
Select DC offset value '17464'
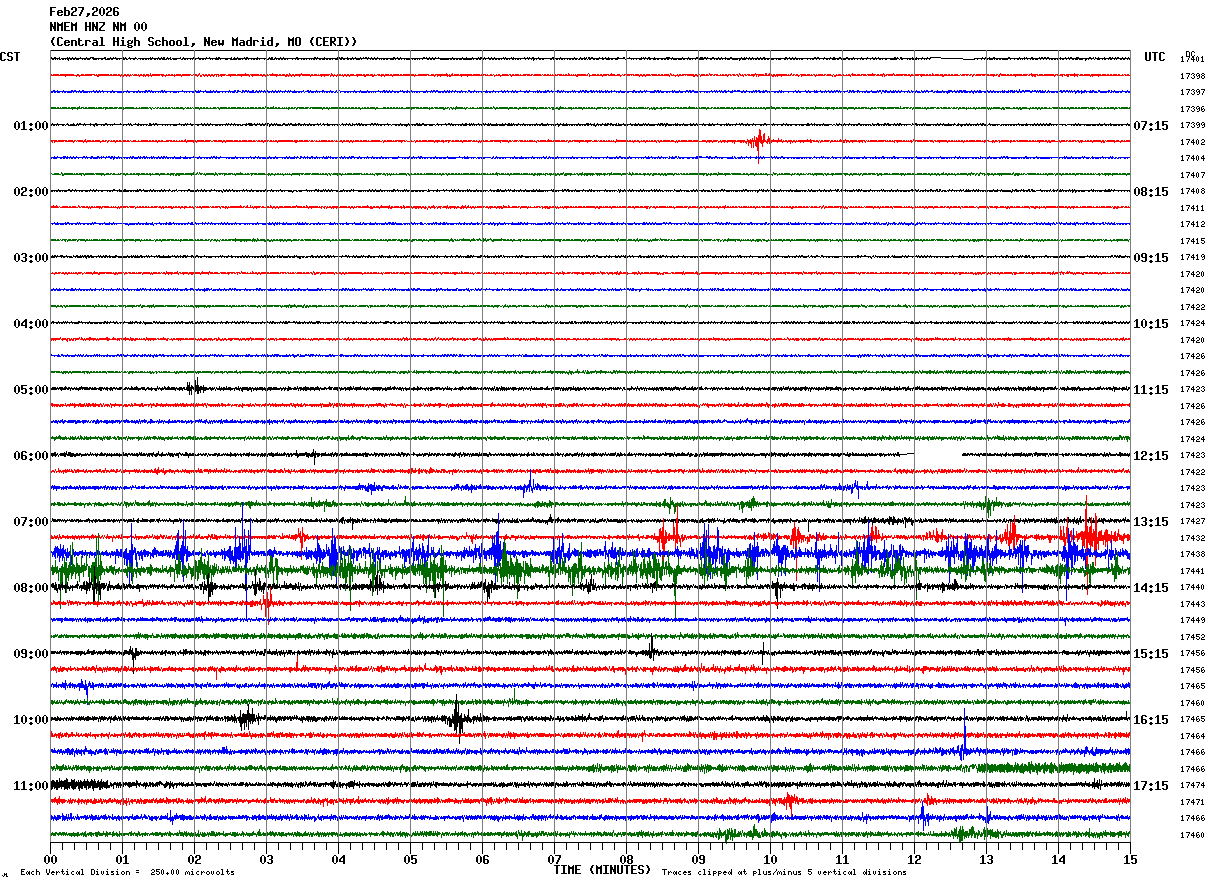(x=1192, y=736)
